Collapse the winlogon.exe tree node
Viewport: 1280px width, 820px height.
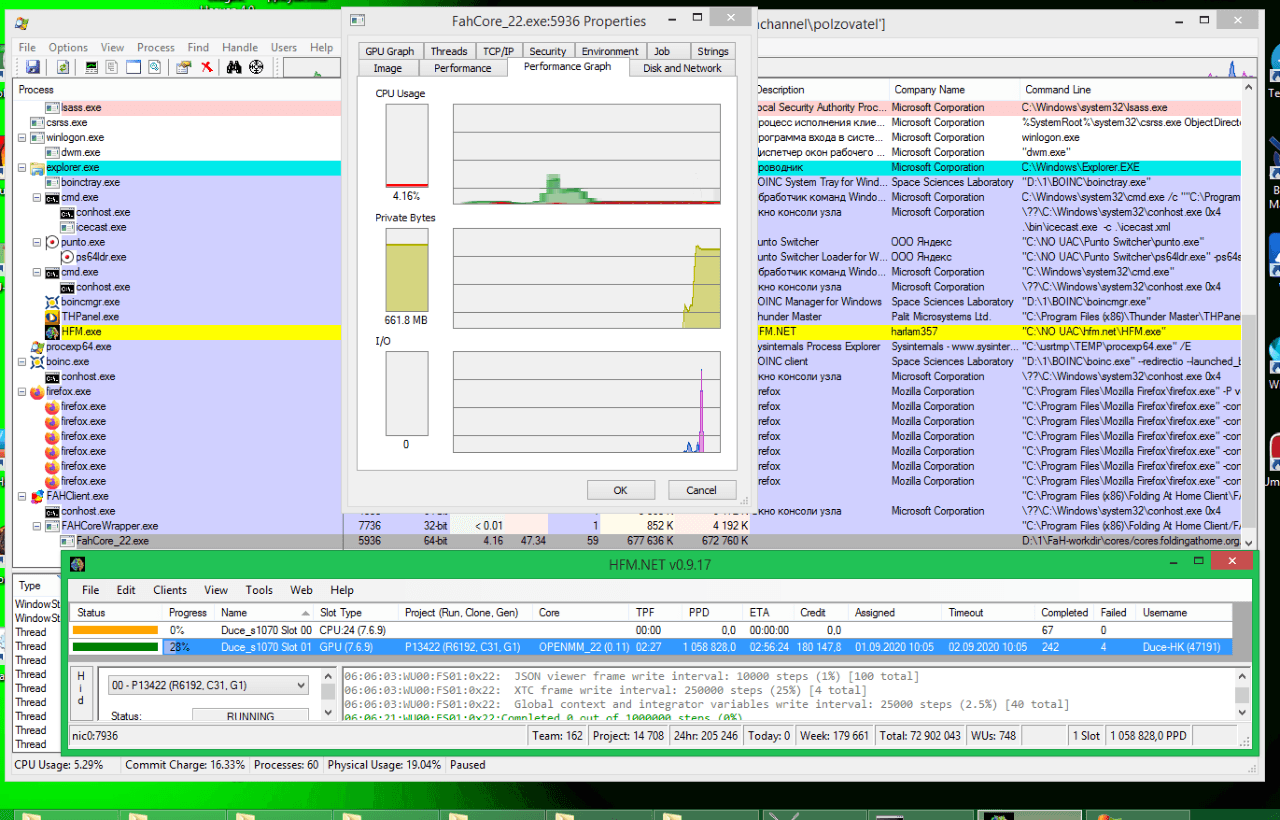tap(23, 138)
